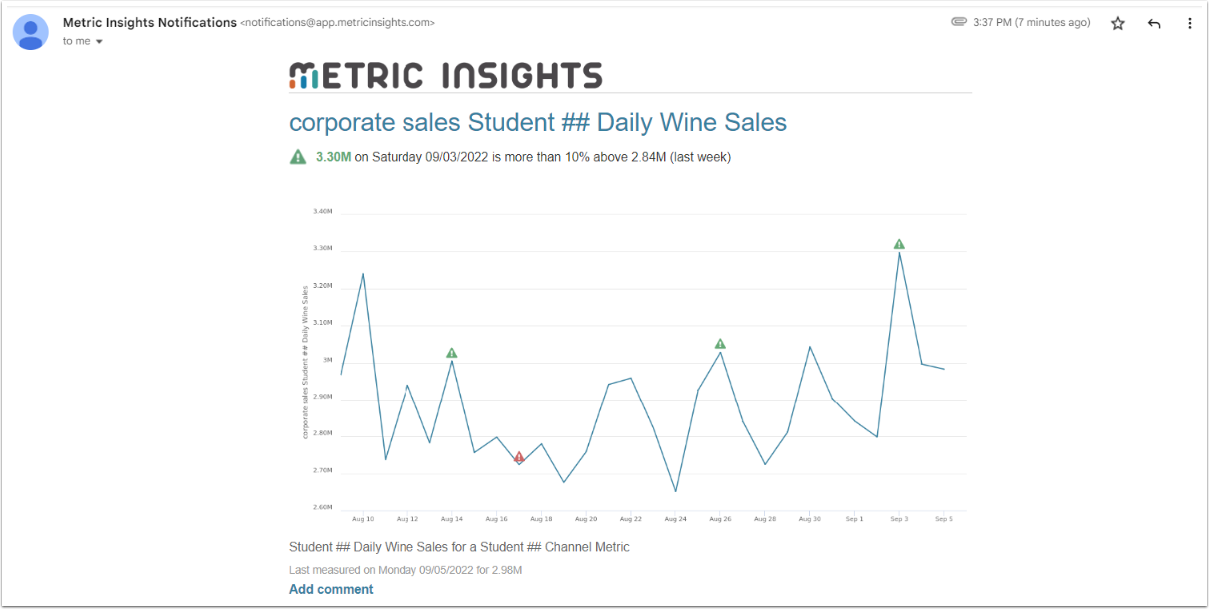Click the sender's profile avatar

31,31
